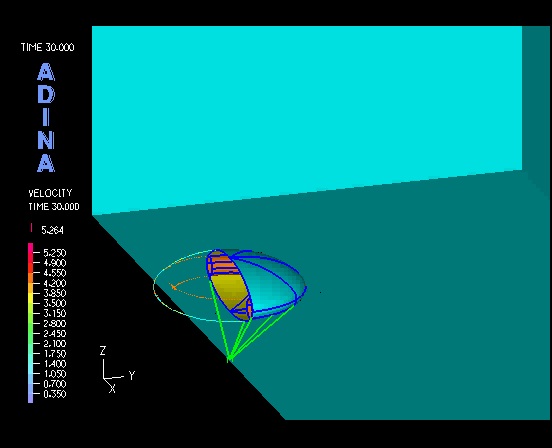
Task: Click the letter N in the ADINA logo
Action: click(46, 140)
